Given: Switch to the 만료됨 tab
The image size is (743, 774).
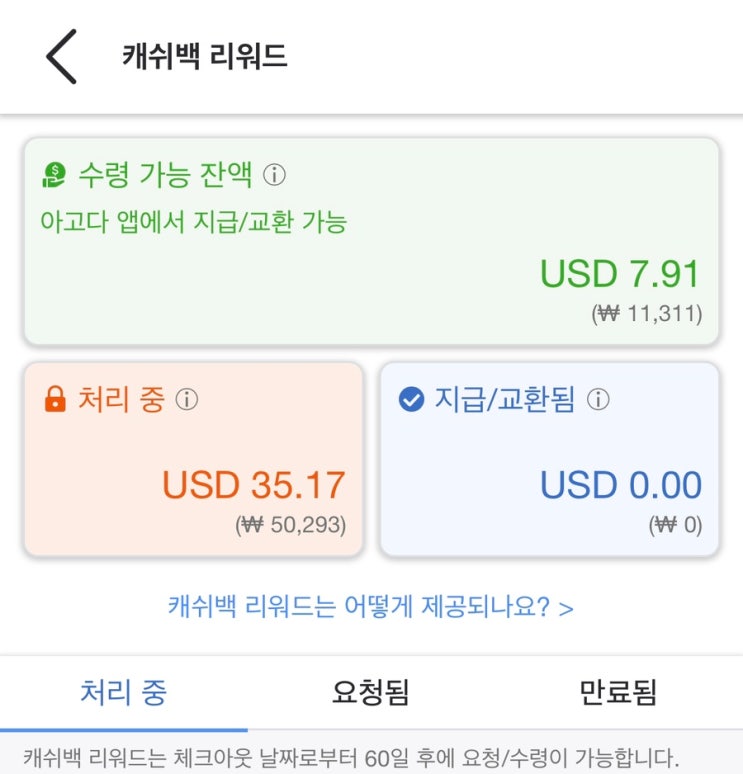Looking at the screenshot, I should (618, 692).
